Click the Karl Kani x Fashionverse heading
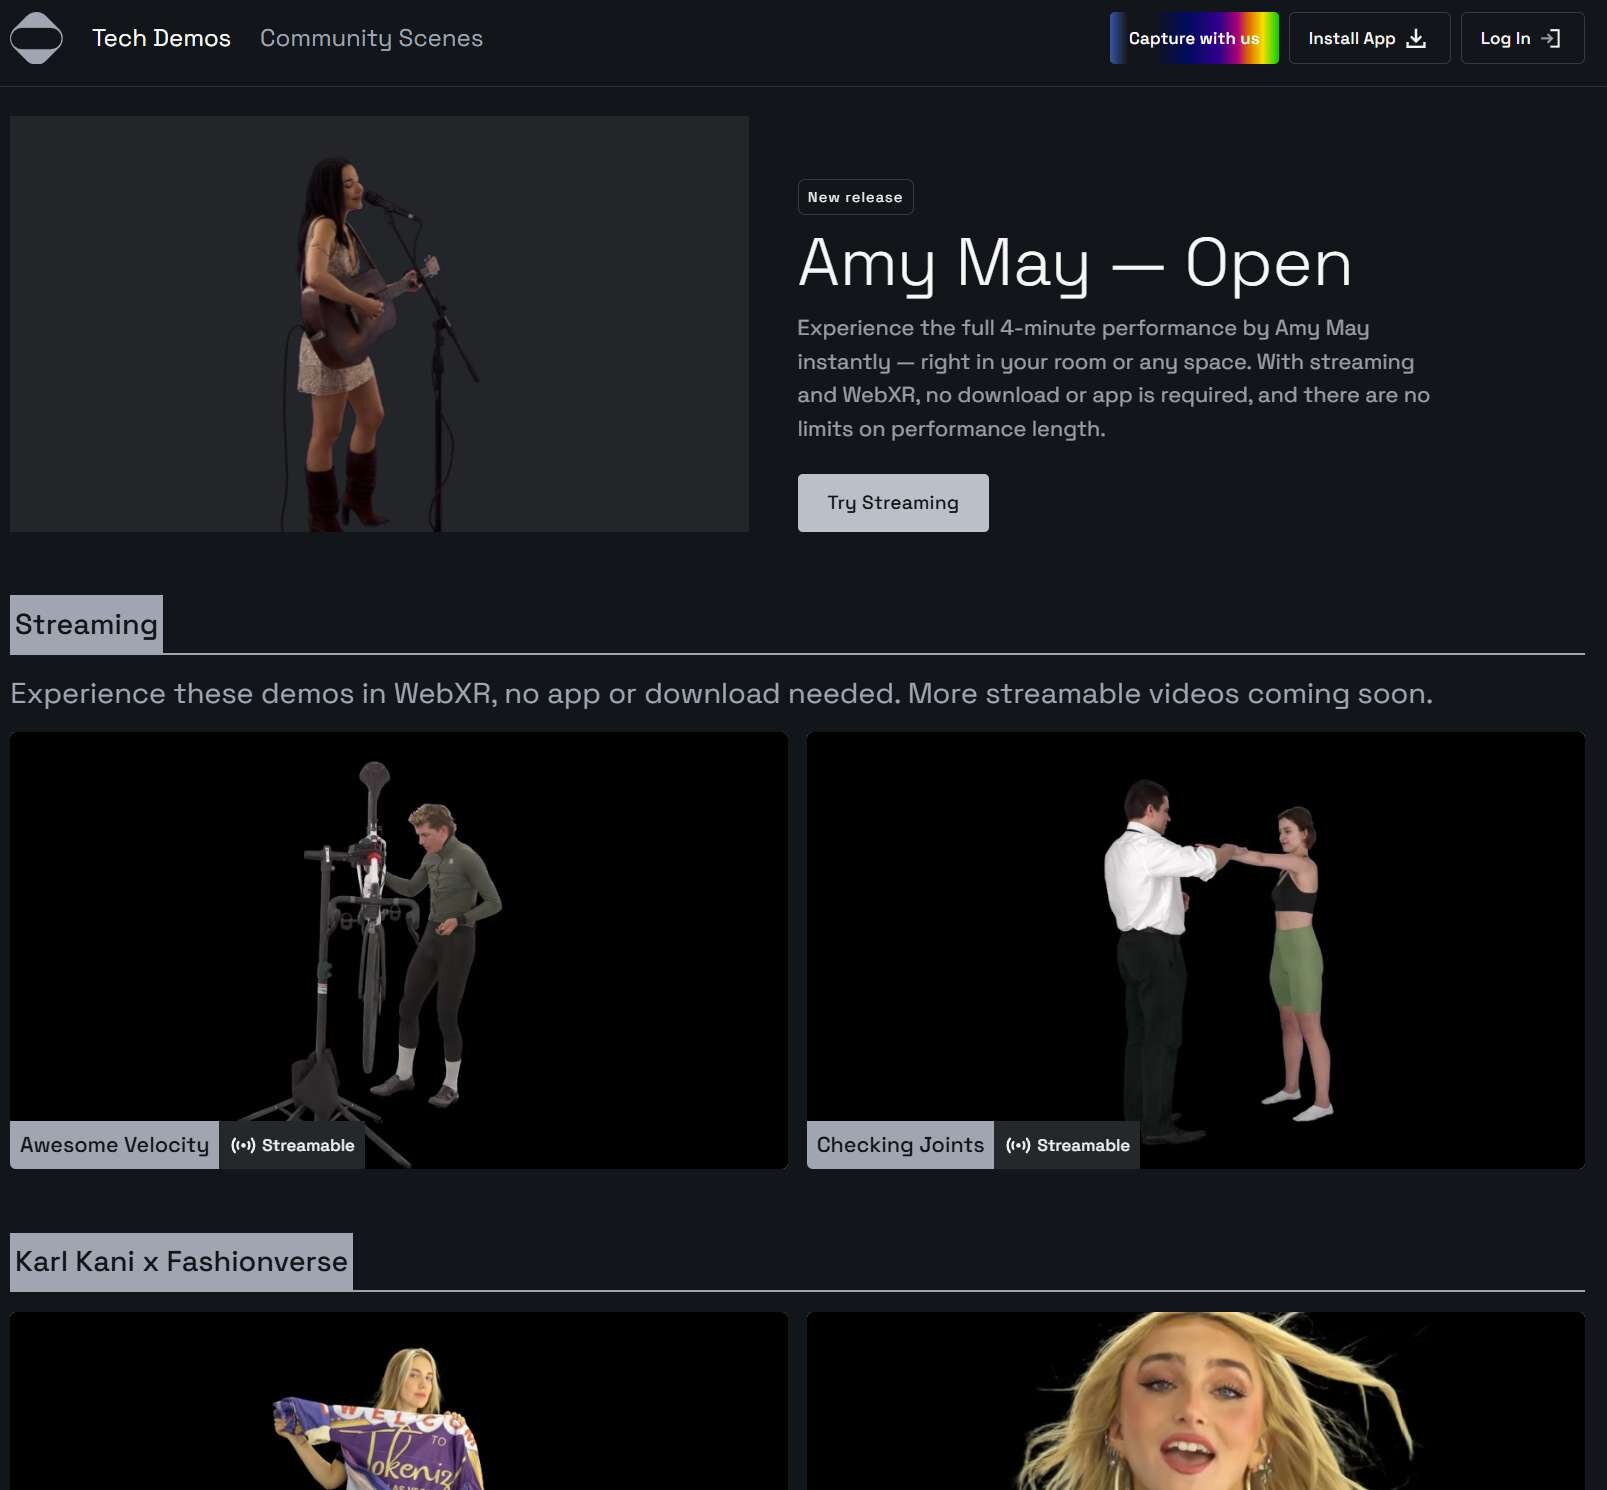The height and width of the screenshot is (1490, 1607). click(181, 1262)
